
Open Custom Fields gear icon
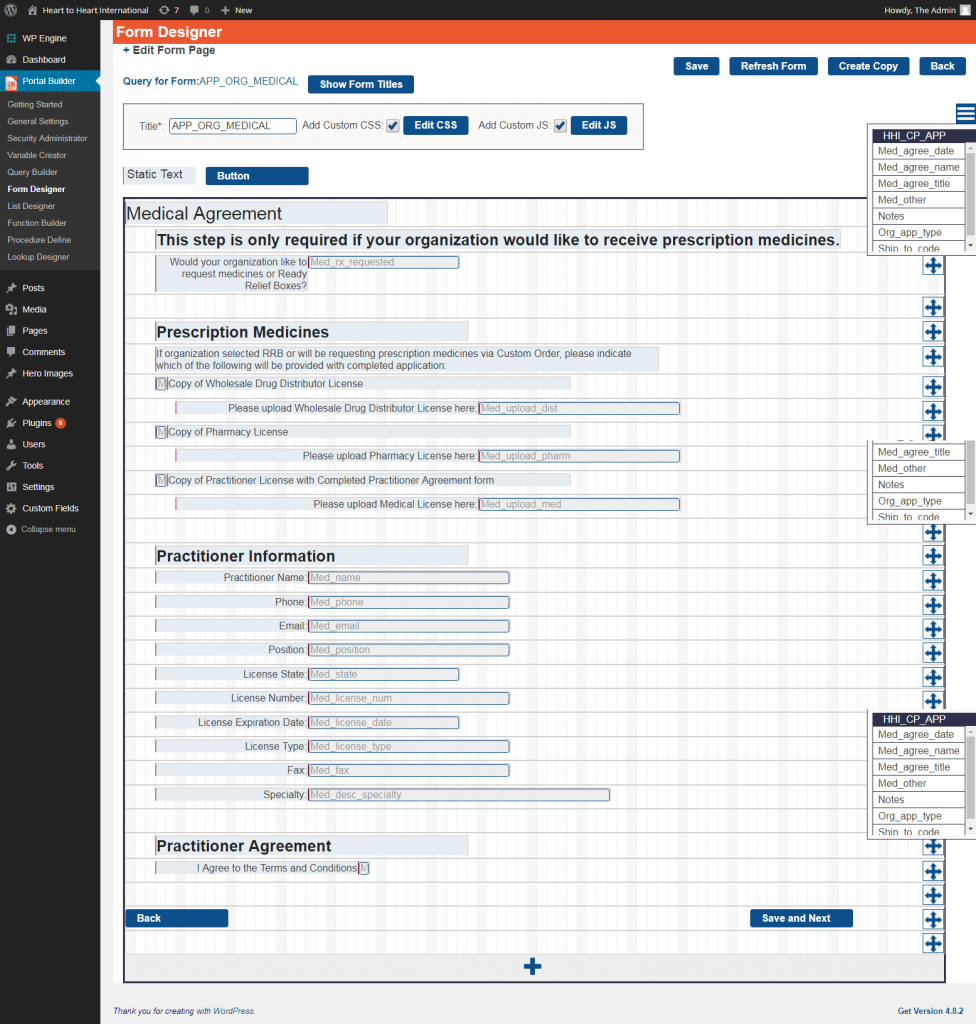(x=11, y=508)
